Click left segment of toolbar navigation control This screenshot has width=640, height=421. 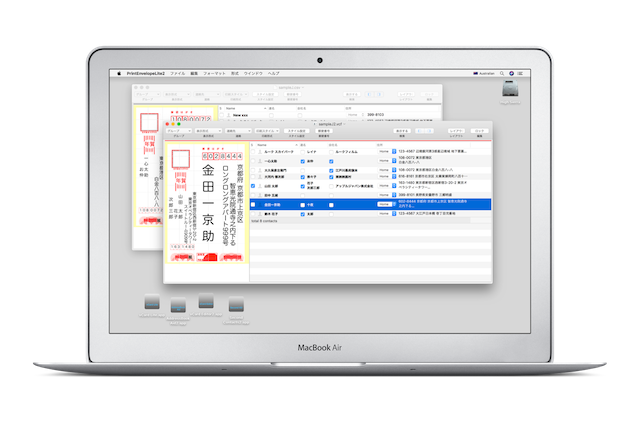pos(420,131)
